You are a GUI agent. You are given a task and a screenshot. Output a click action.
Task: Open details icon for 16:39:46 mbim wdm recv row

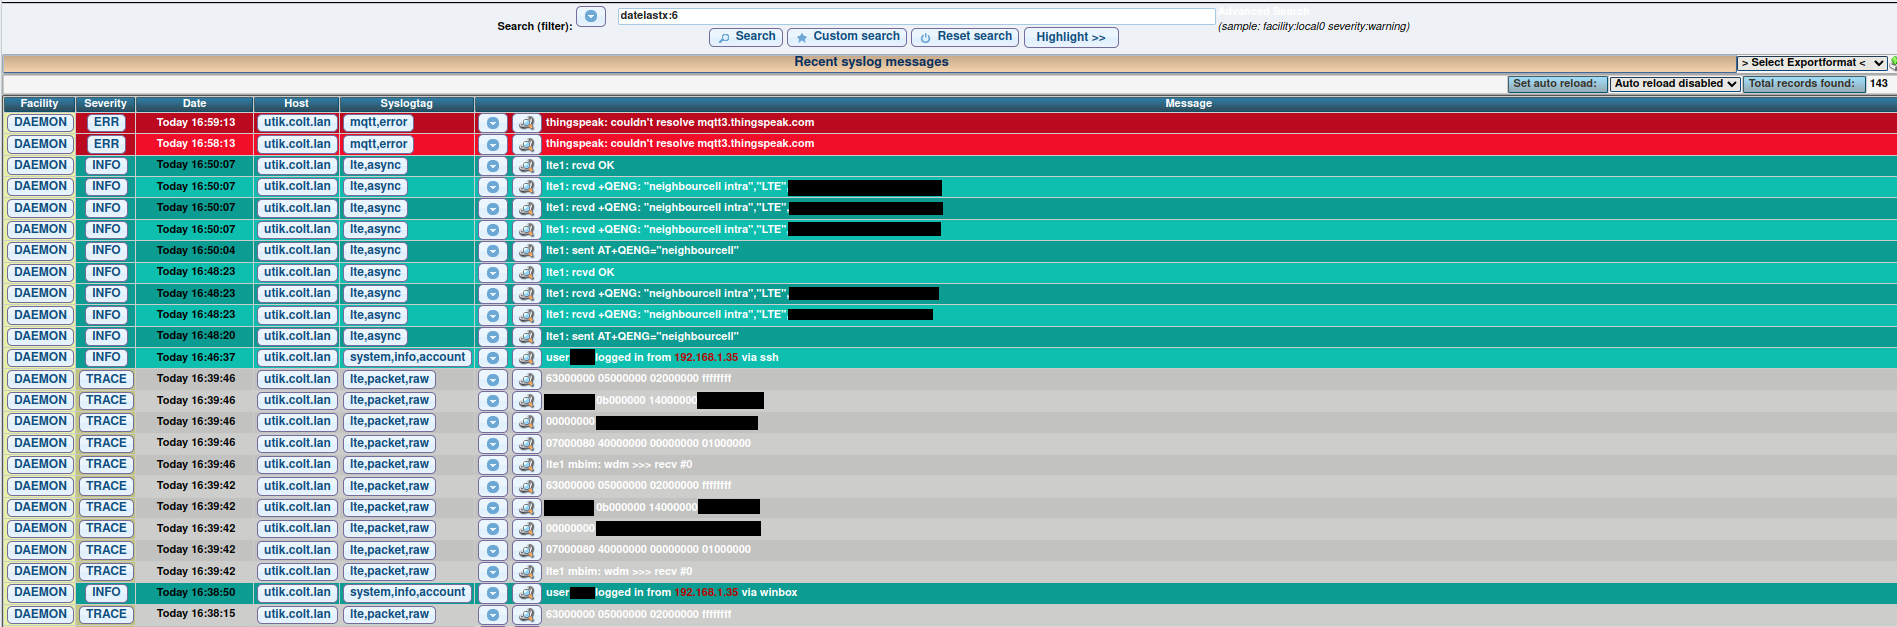(526, 465)
